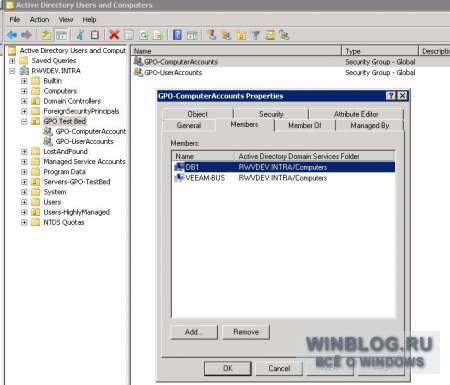
Task: Expand the Saved Queries node
Action: coord(12,61)
